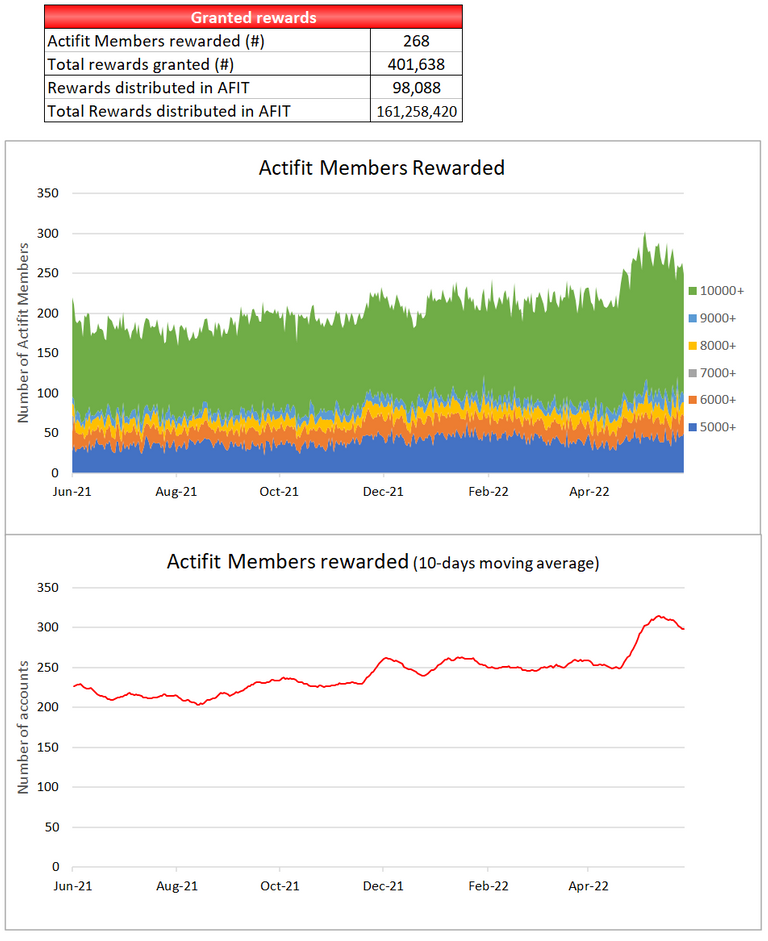
Task: Click 'Actifit Members Rewarded' area chart title
Action: (382, 167)
